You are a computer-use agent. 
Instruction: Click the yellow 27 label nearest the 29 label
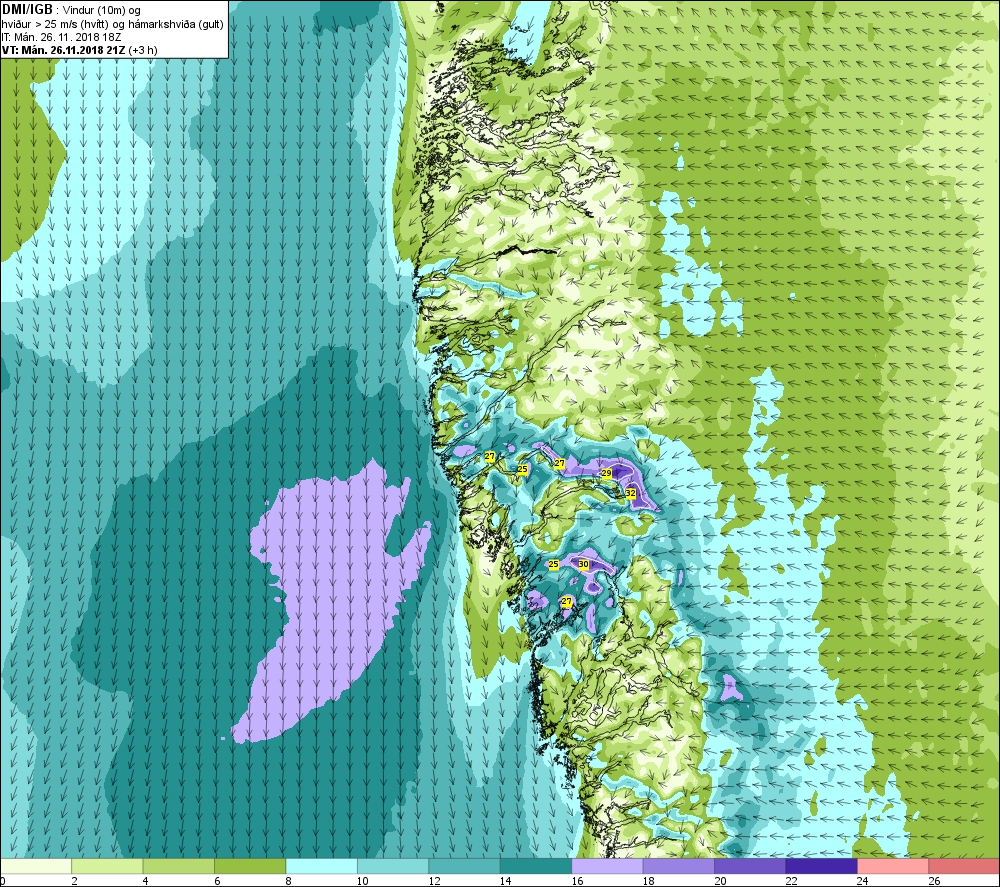559,464
